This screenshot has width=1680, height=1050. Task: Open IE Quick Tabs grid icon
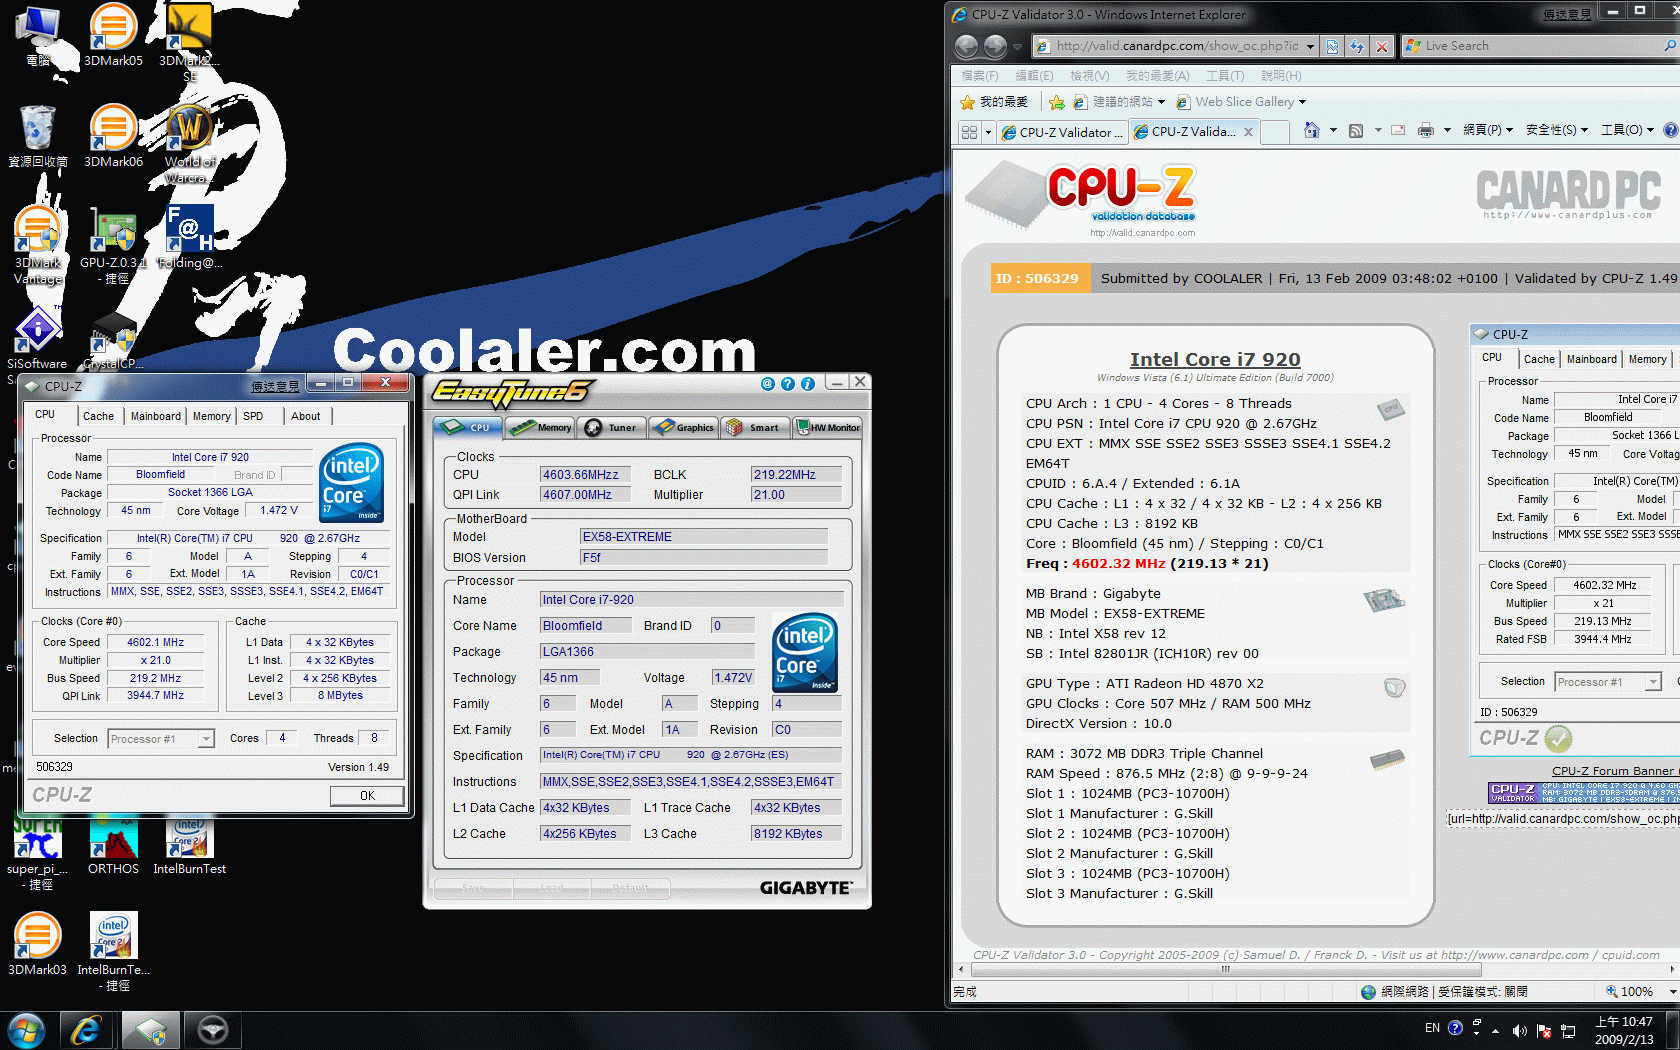pyautogui.click(x=969, y=132)
